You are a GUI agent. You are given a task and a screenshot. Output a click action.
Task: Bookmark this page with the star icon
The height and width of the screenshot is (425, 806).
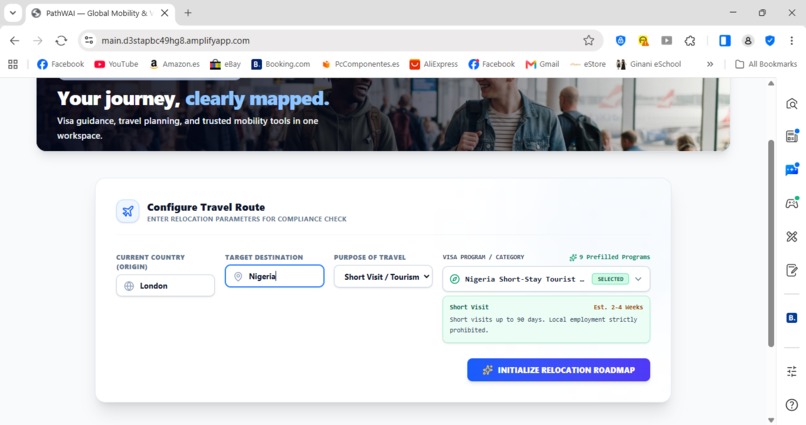tap(589, 40)
